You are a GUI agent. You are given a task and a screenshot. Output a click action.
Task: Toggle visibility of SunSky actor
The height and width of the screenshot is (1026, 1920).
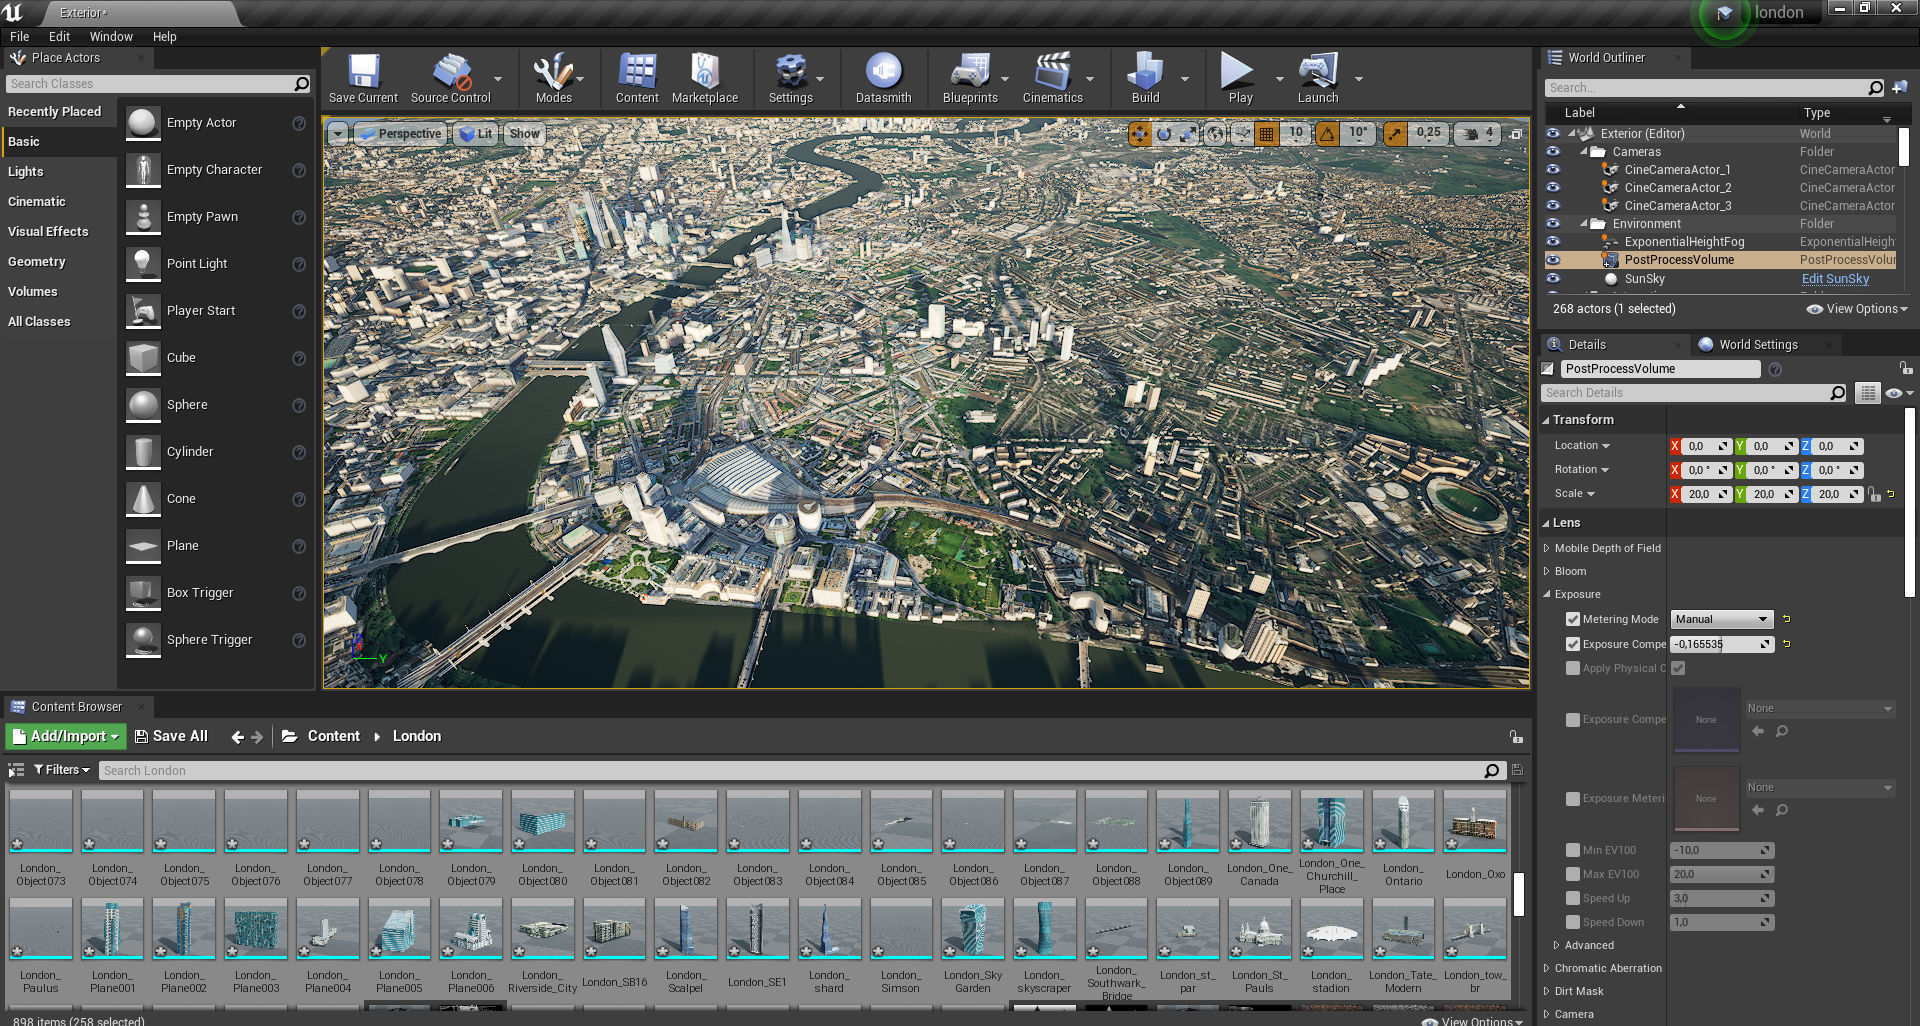1553,279
